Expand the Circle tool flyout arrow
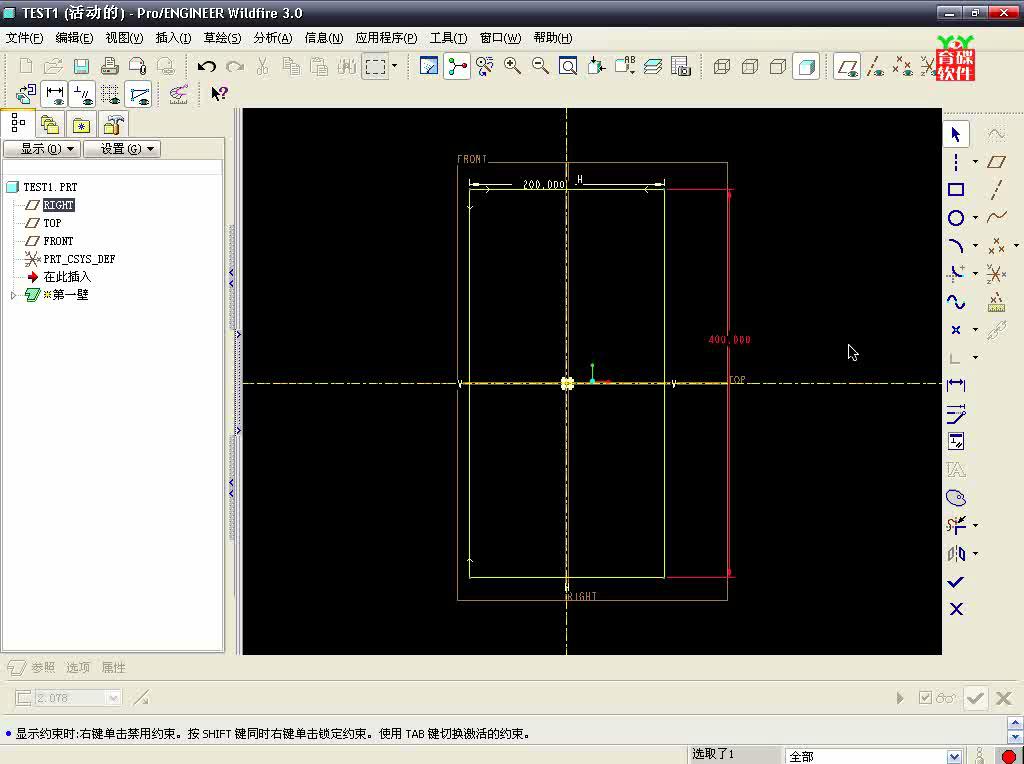The image size is (1024, 764). [975, 218]
